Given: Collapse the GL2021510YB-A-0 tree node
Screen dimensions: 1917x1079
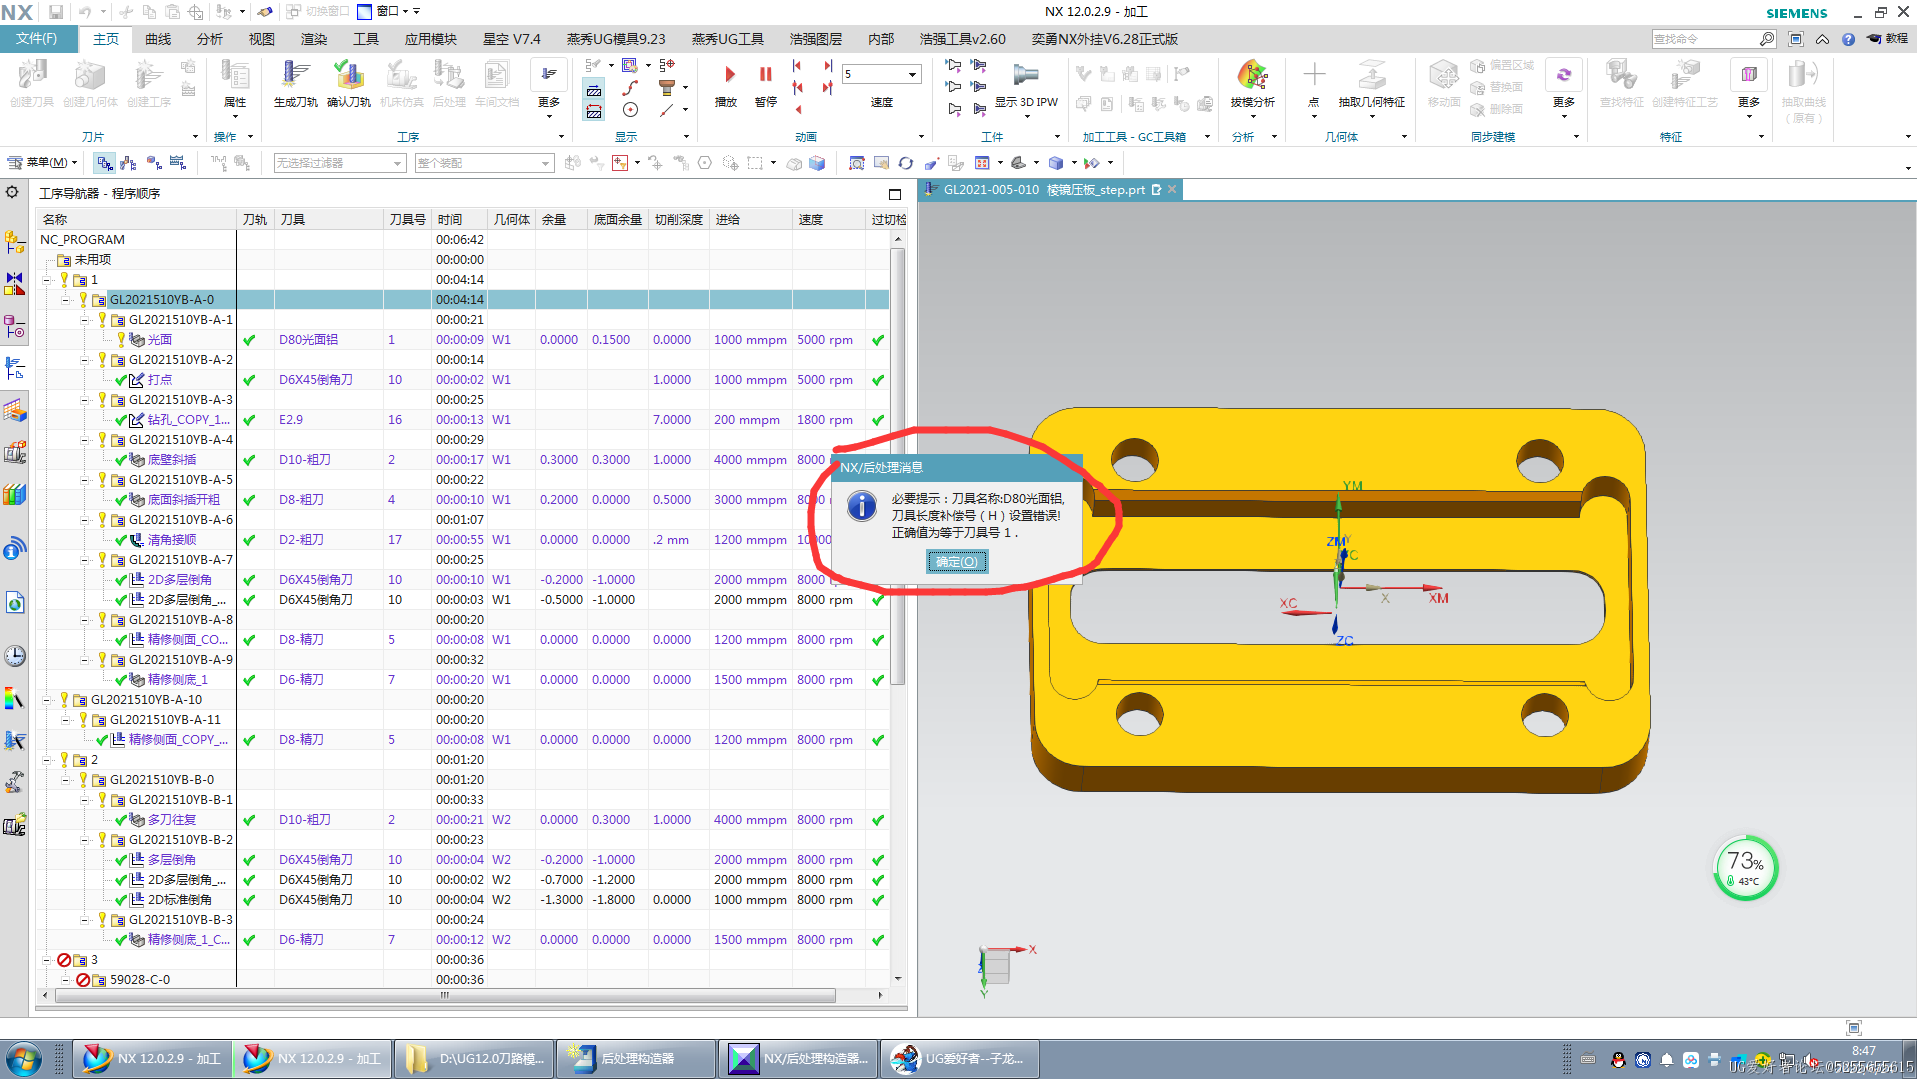Looking at the screenshot, I should click(x=66, y=300).
